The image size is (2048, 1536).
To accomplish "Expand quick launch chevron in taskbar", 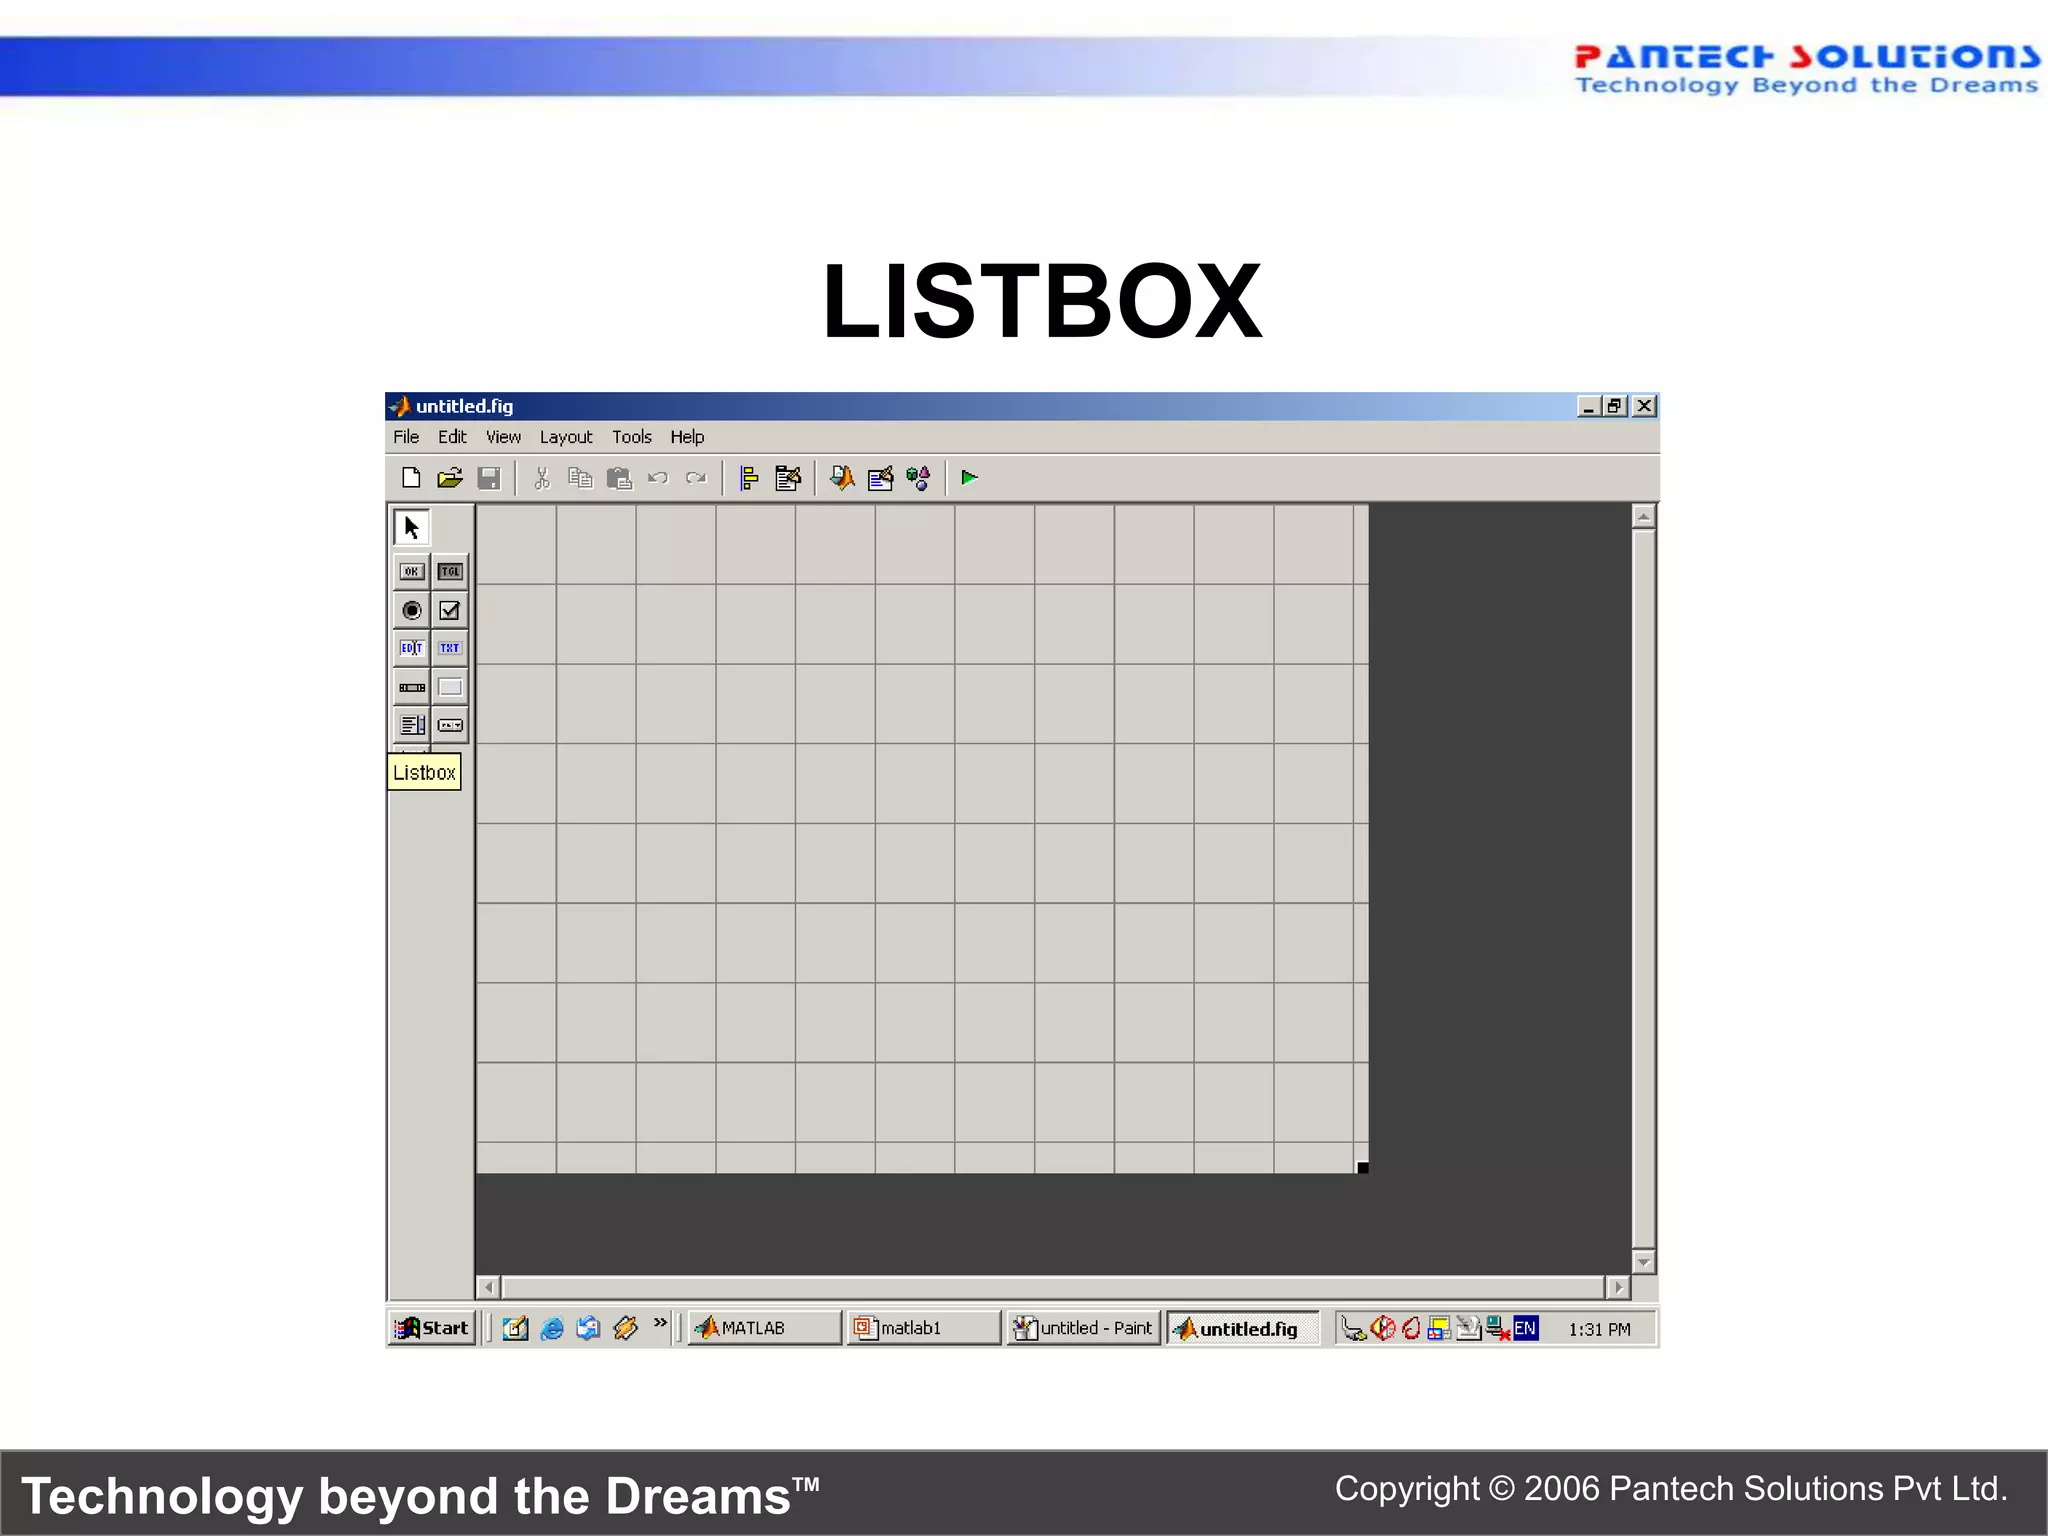I will pos(660,1323).
